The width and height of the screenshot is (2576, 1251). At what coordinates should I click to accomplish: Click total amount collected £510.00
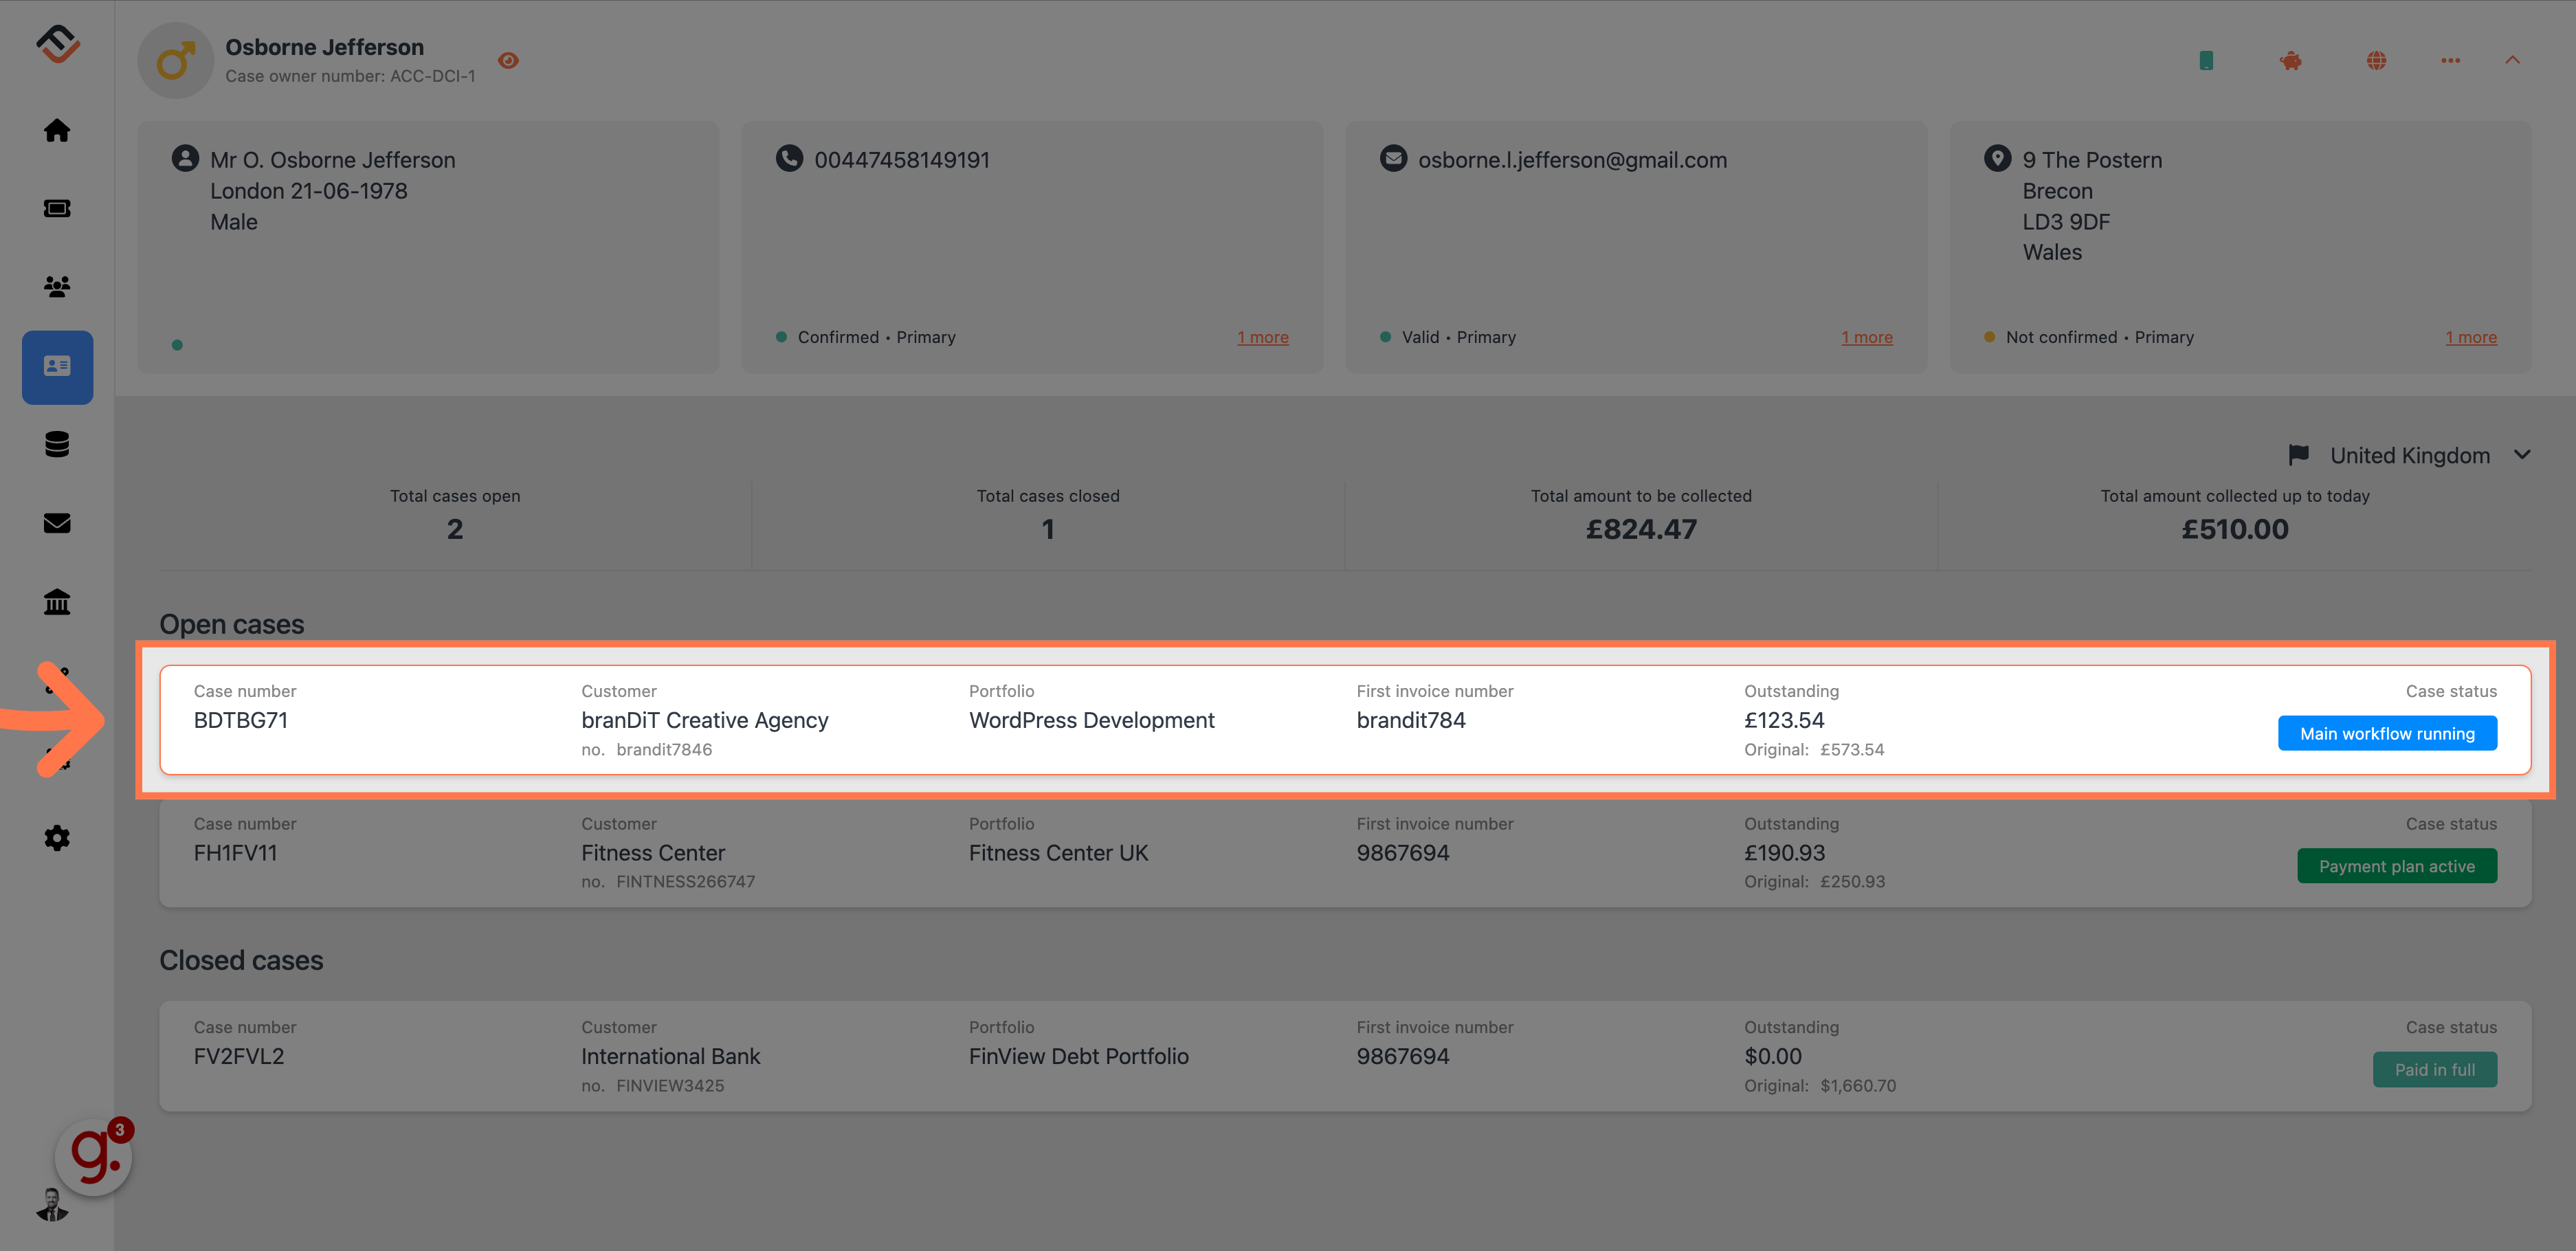tap(2235, 529)
